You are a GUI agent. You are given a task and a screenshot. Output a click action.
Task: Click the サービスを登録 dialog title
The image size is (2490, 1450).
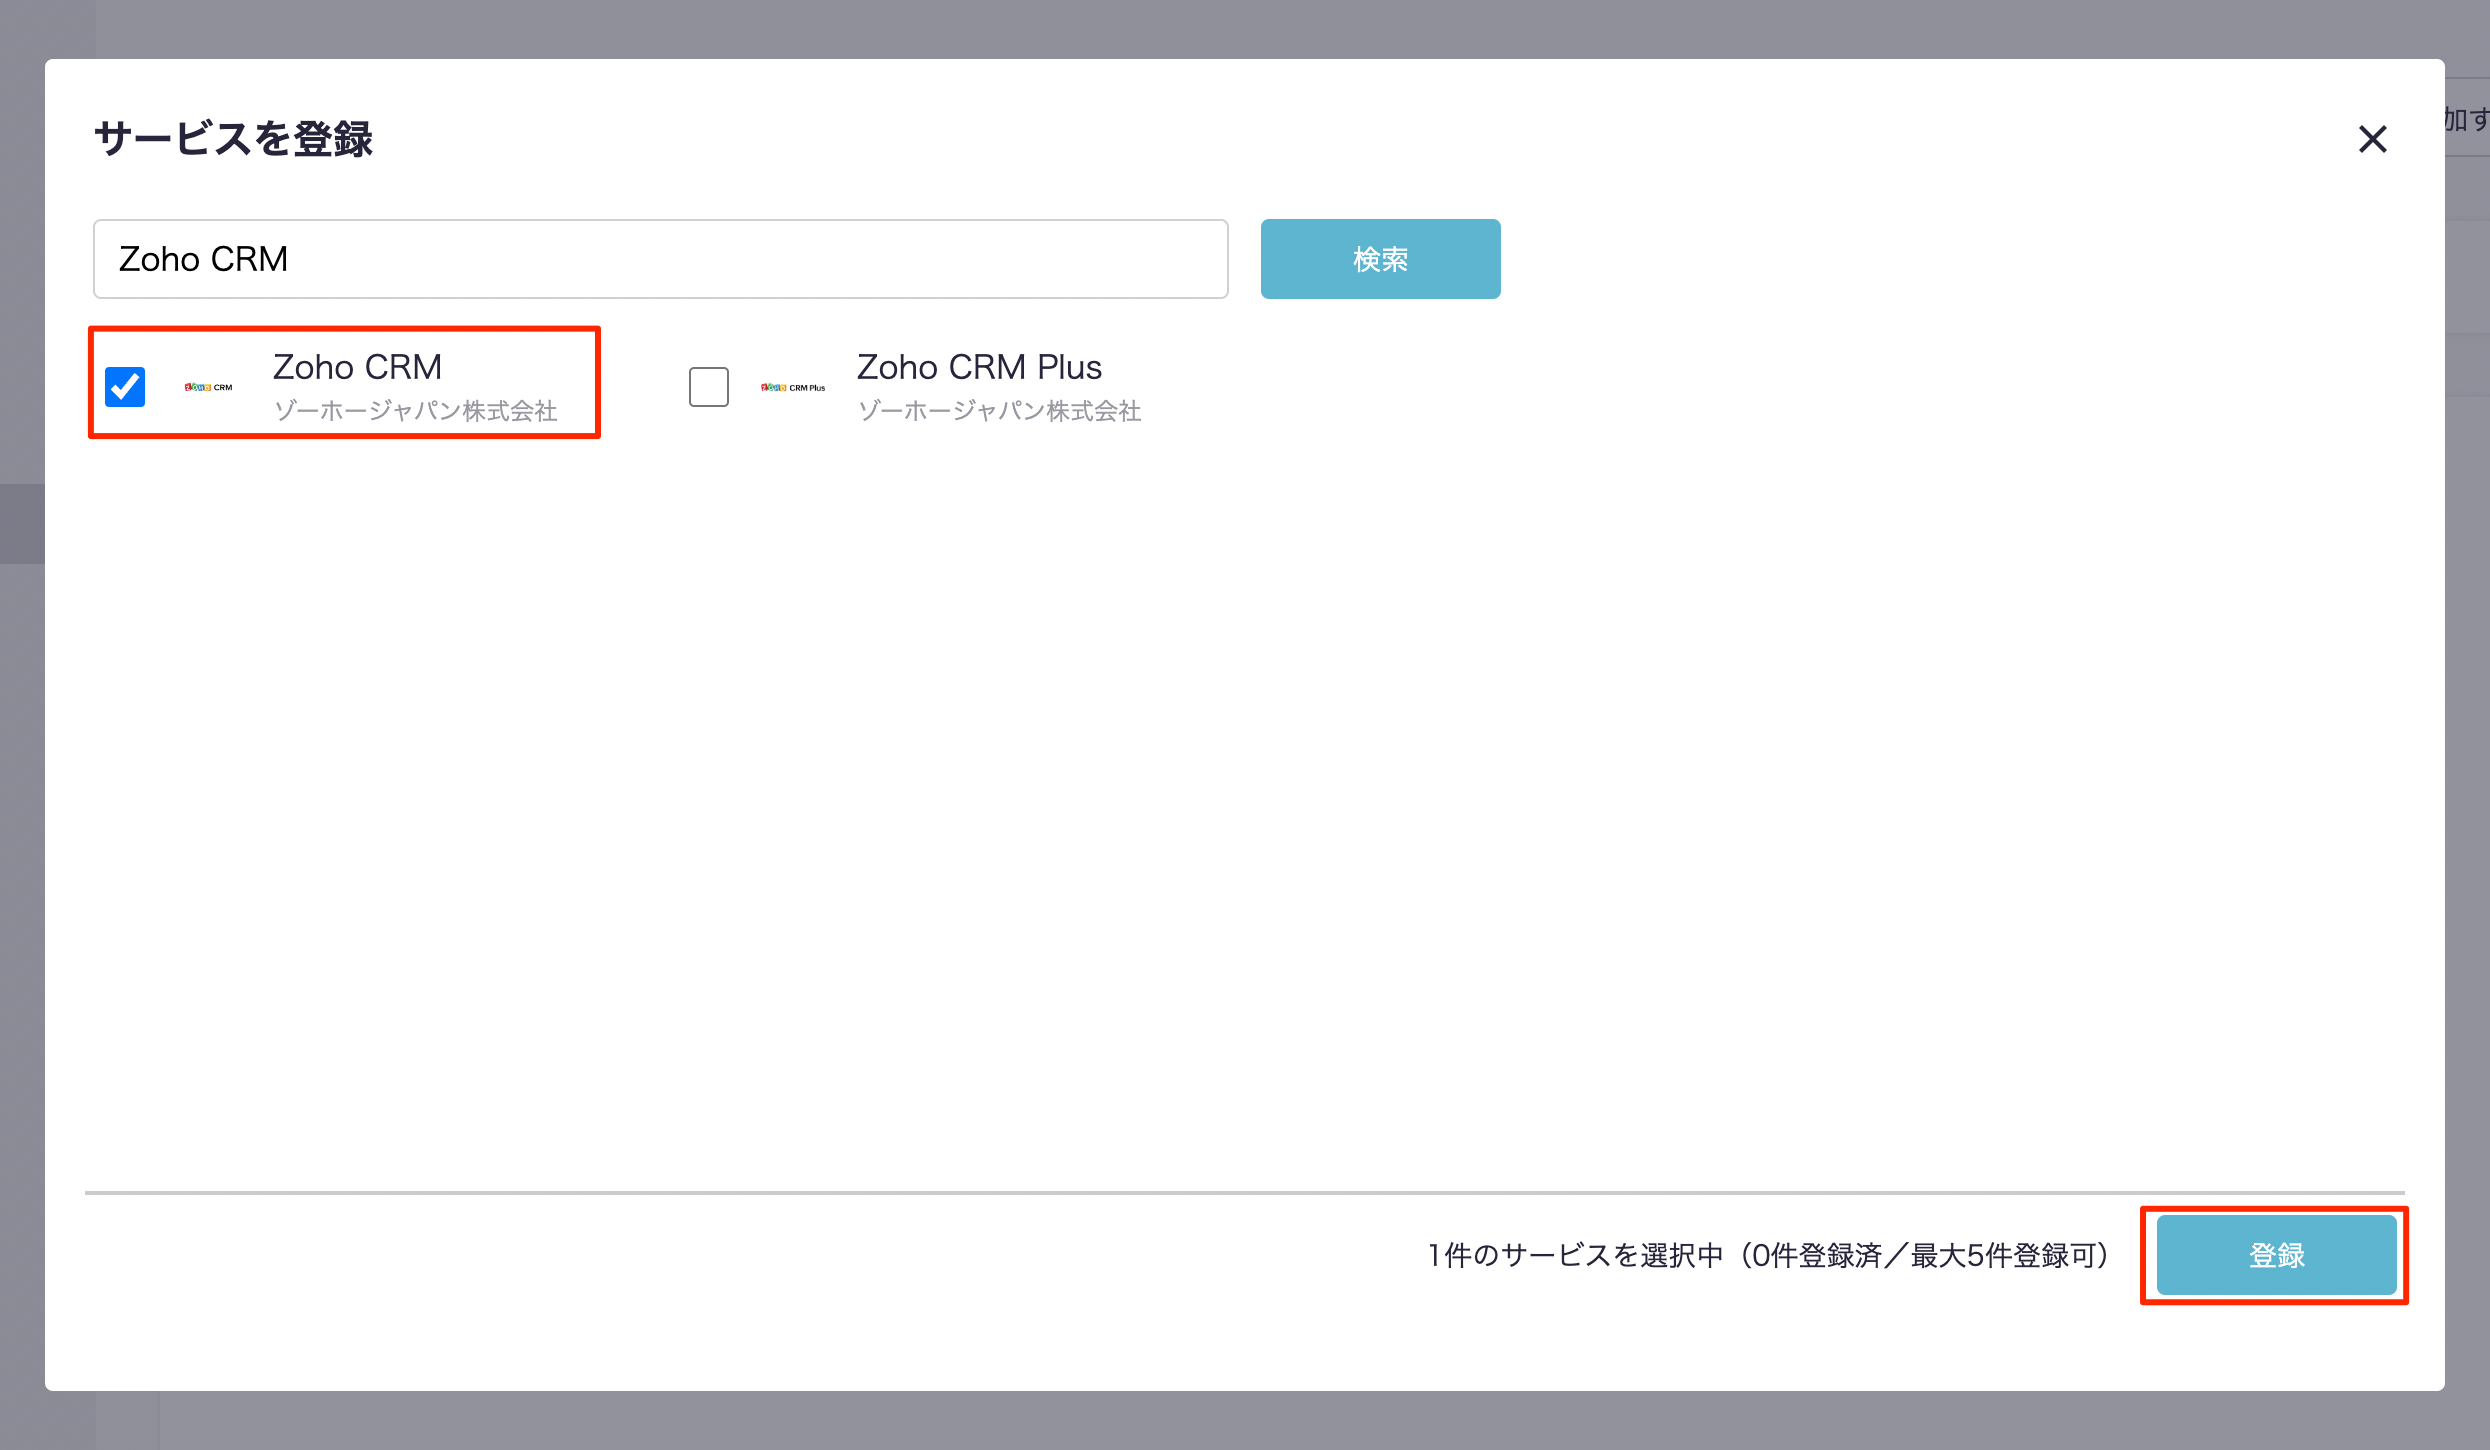click(233, 139)
